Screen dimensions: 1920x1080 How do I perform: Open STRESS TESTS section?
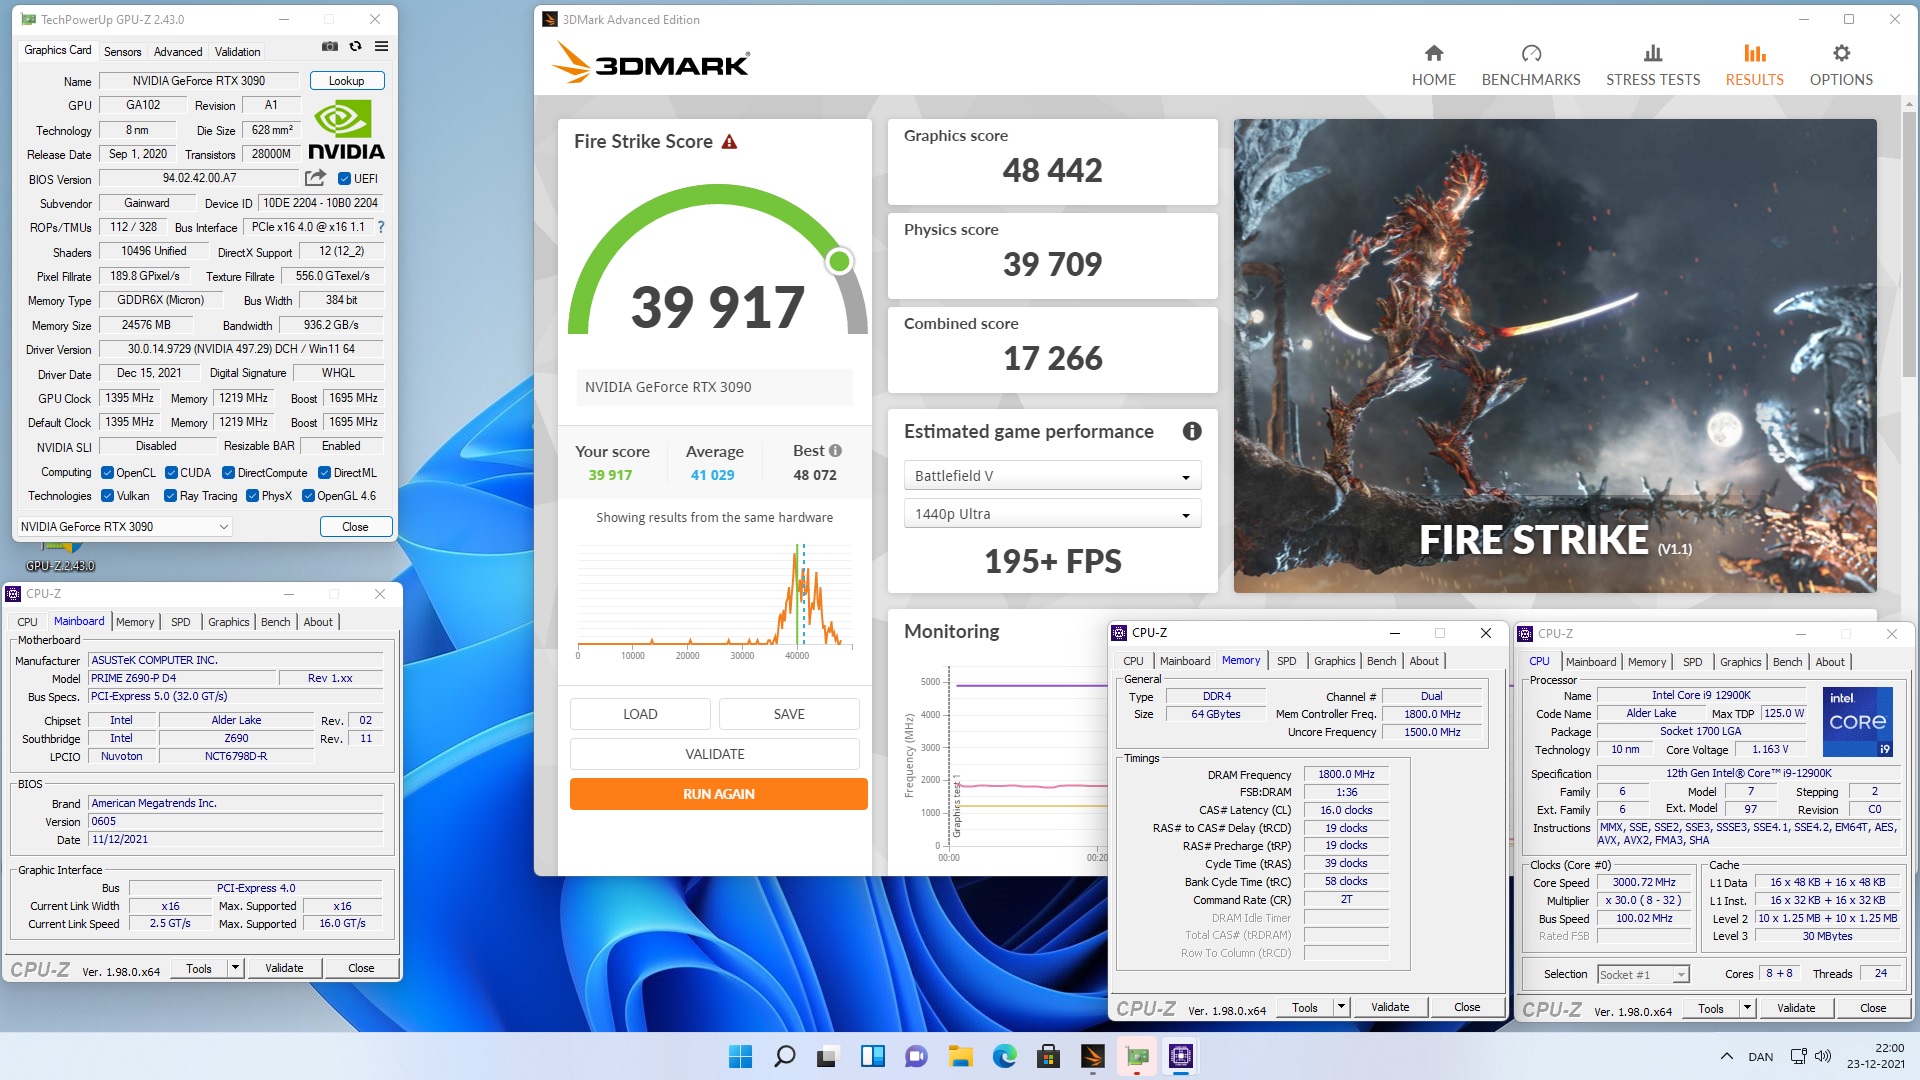pos(1652,65)
